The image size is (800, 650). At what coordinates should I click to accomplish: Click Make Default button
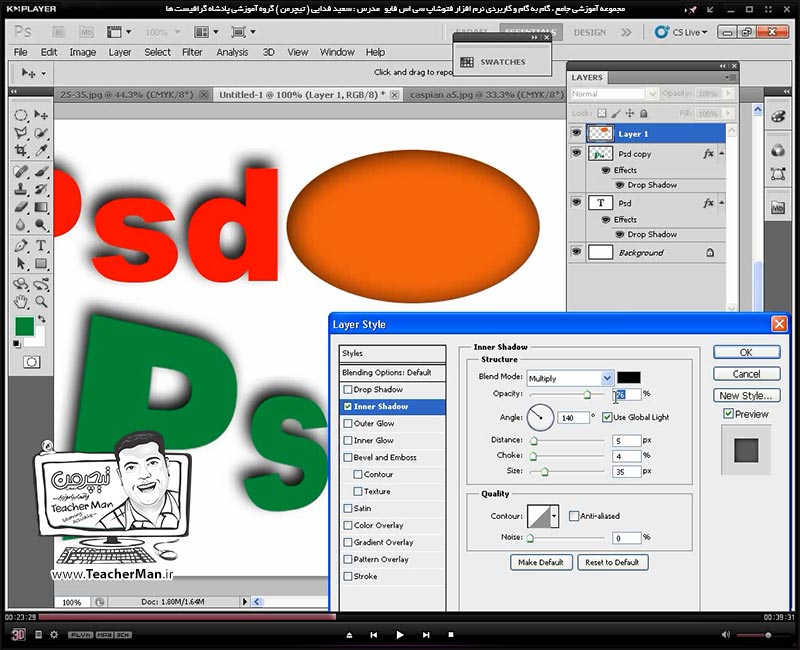[x=541, y=562]
